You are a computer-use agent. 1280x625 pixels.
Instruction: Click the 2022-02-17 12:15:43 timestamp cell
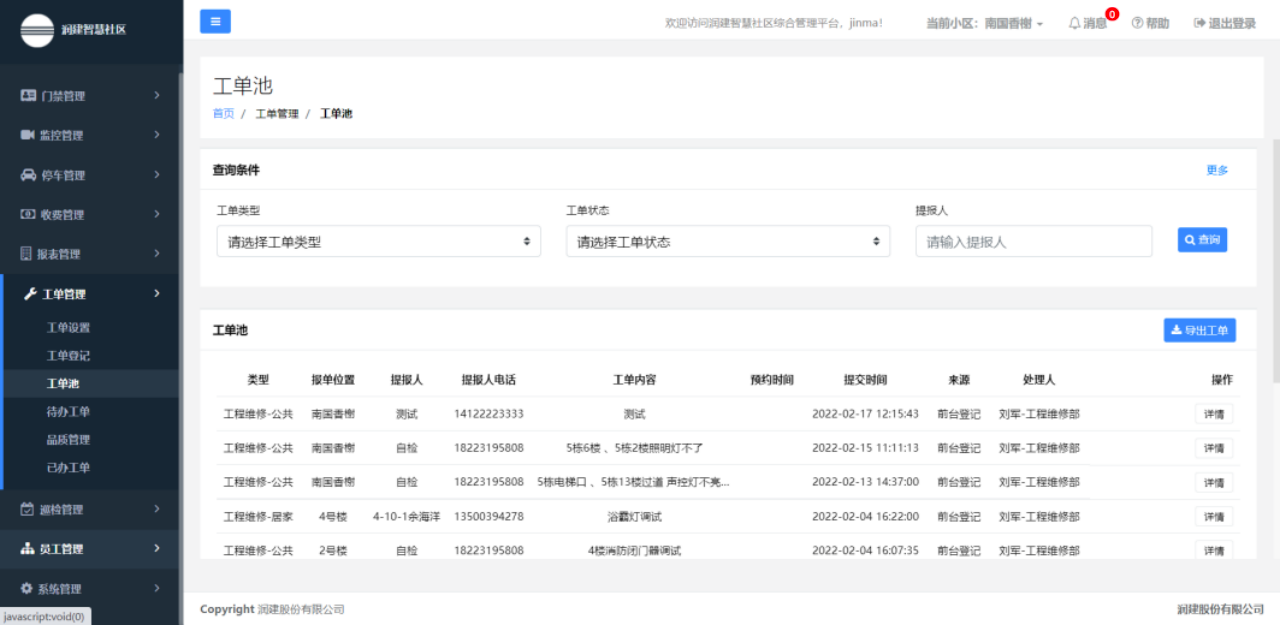(865, 414)
